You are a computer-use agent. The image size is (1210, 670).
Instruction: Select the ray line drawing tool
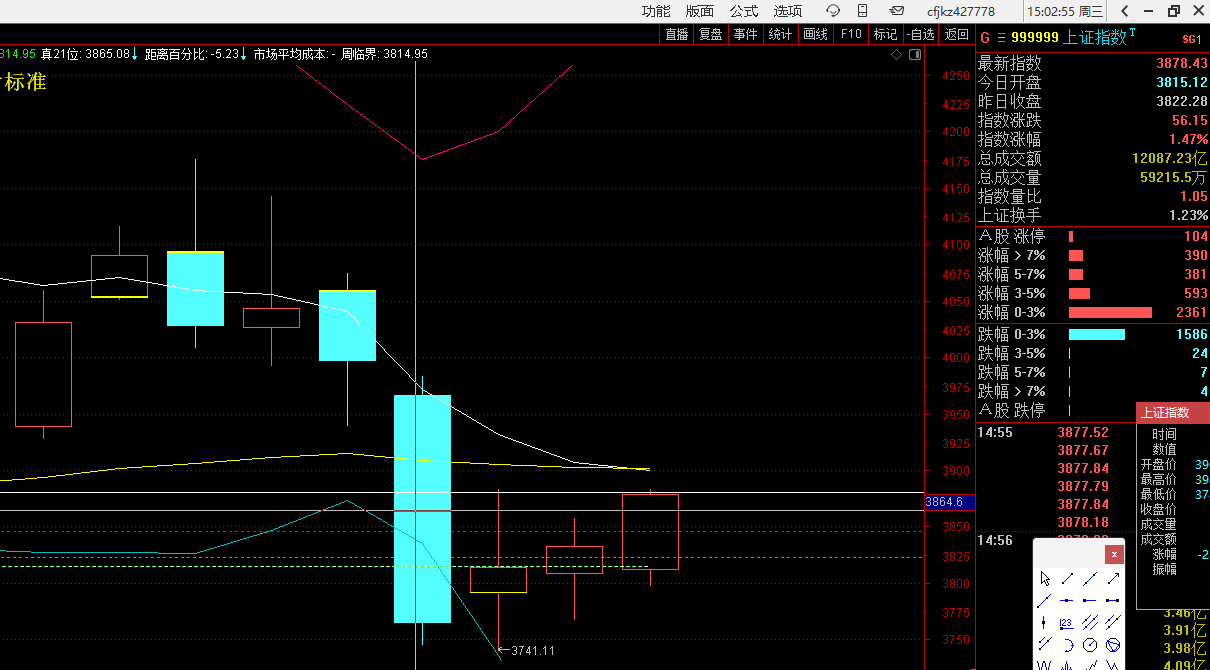(x=1044, y=600)
